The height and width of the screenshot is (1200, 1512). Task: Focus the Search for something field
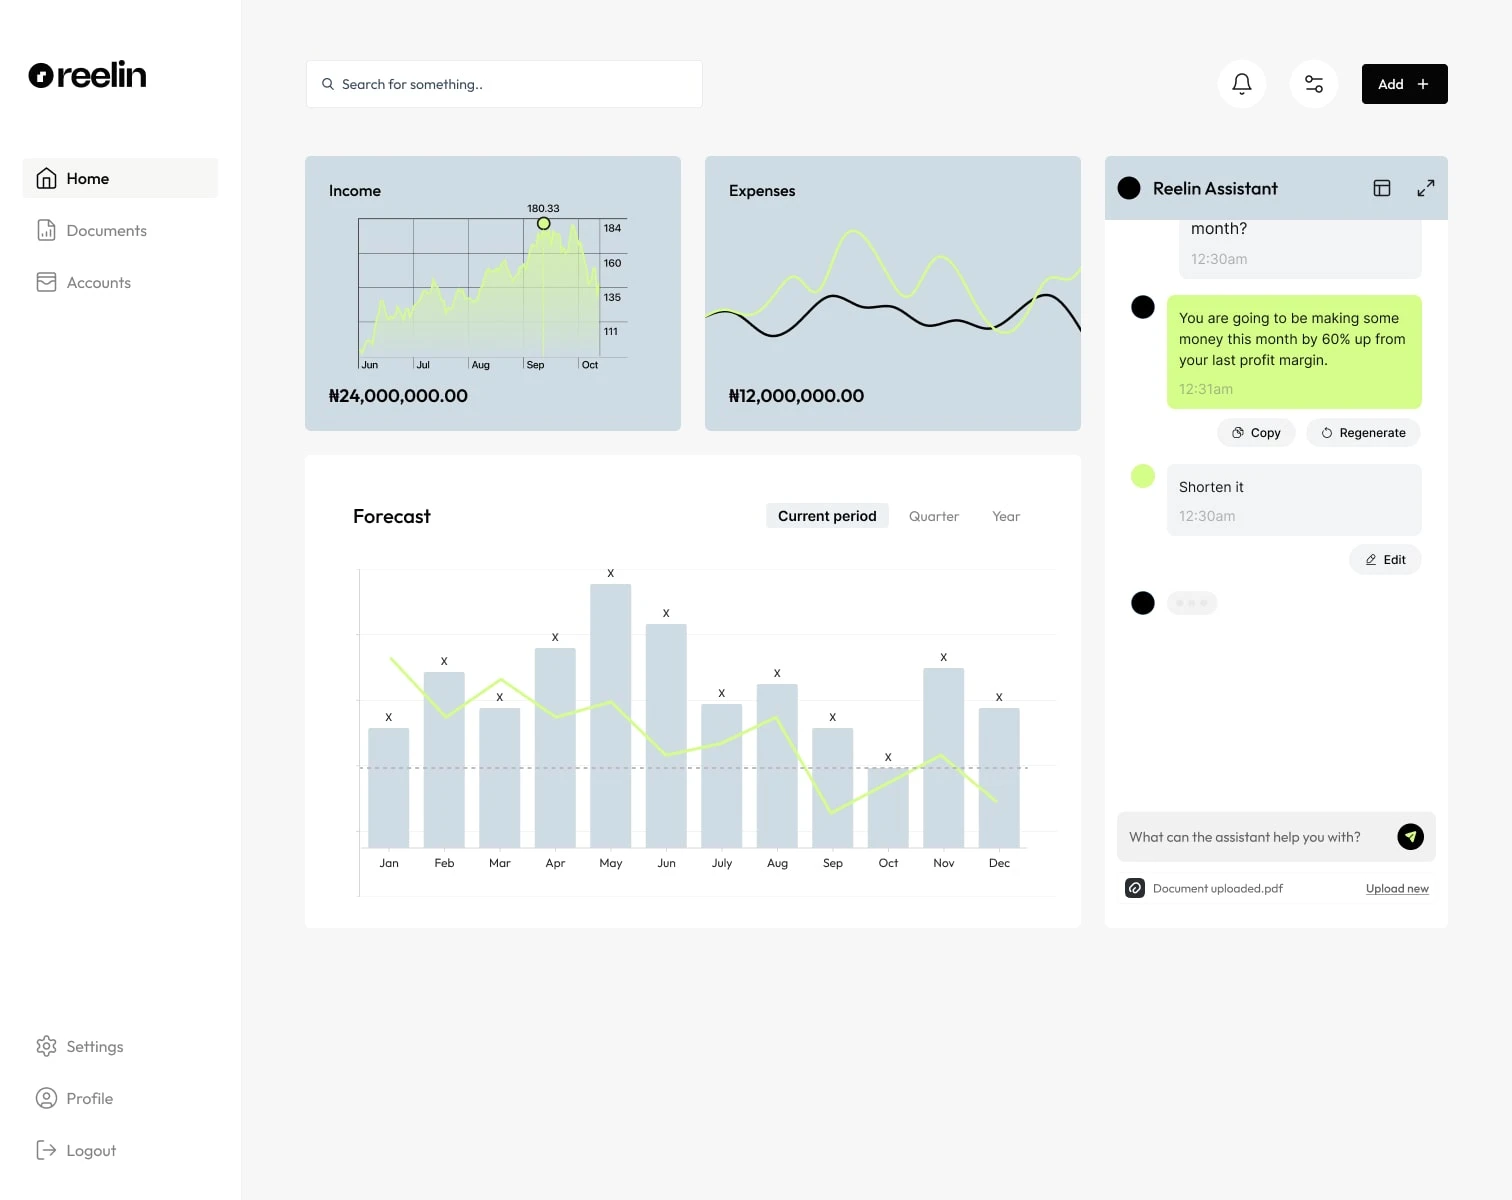click(x=504, y=84)
